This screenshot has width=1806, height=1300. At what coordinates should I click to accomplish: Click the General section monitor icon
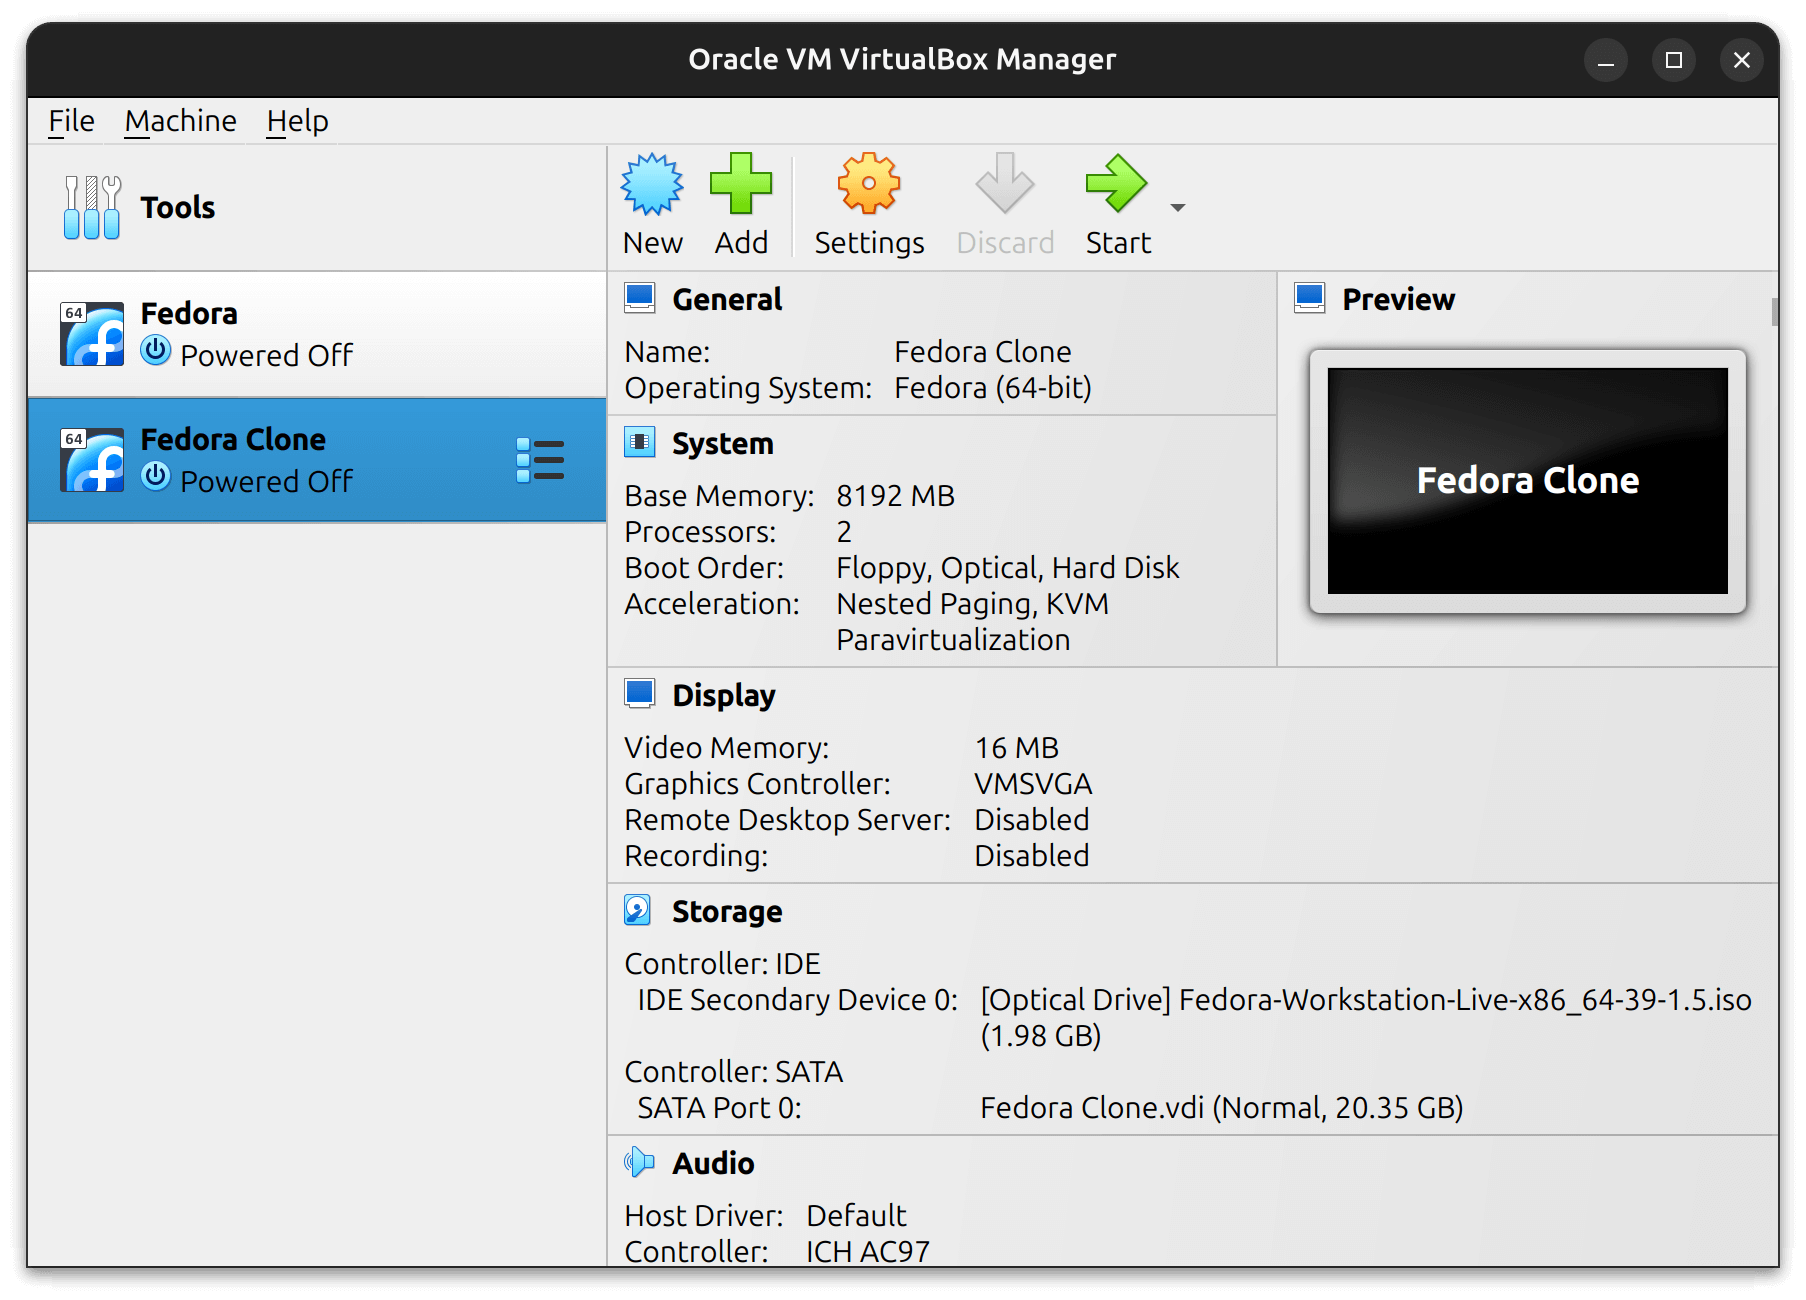pos(640,296)
